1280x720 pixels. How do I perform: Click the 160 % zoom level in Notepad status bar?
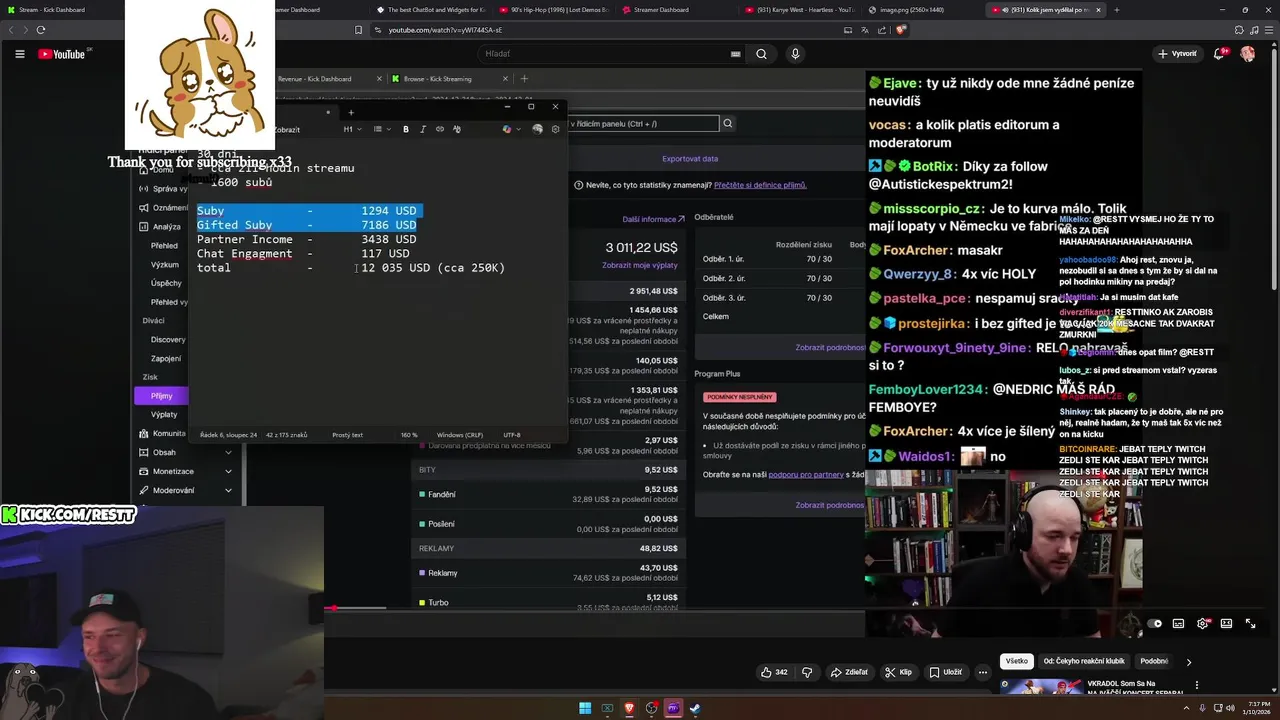[x=409, y=435]
